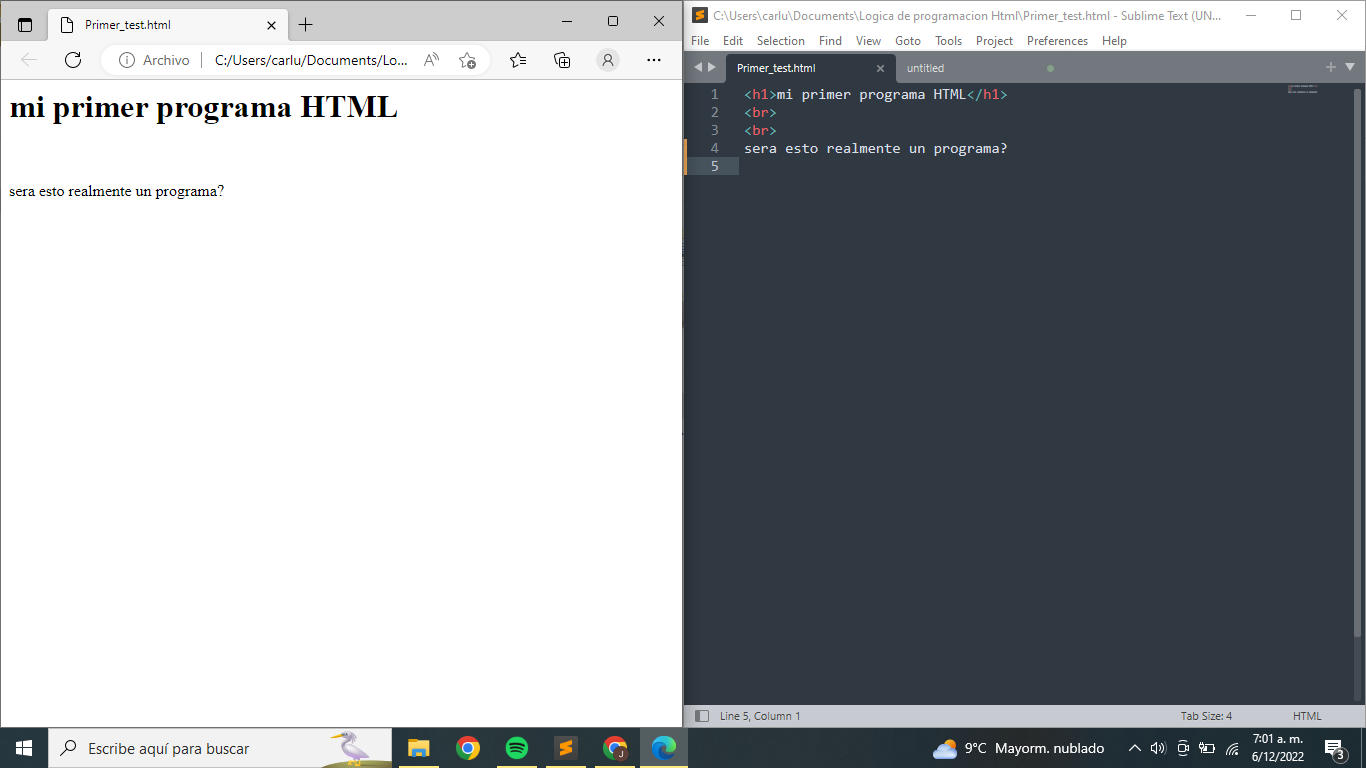Open Edge tab actions menu icon
Viewport: 1366px width, 768px height.
point(25,24)
